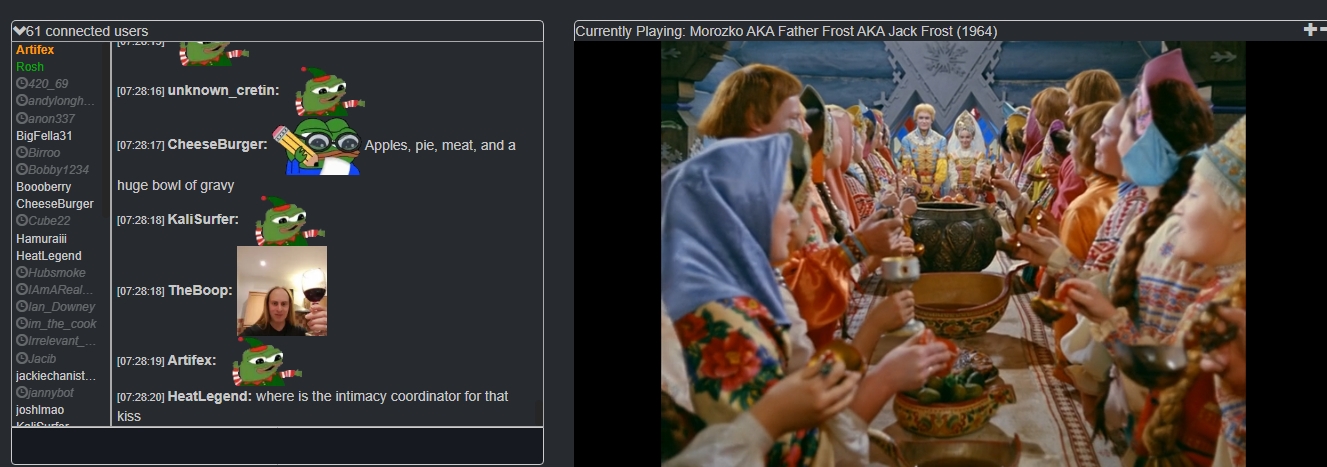Collapse the 61 connected users list
The height and width of the screenshot is (467, 1327).
[20, 31]
